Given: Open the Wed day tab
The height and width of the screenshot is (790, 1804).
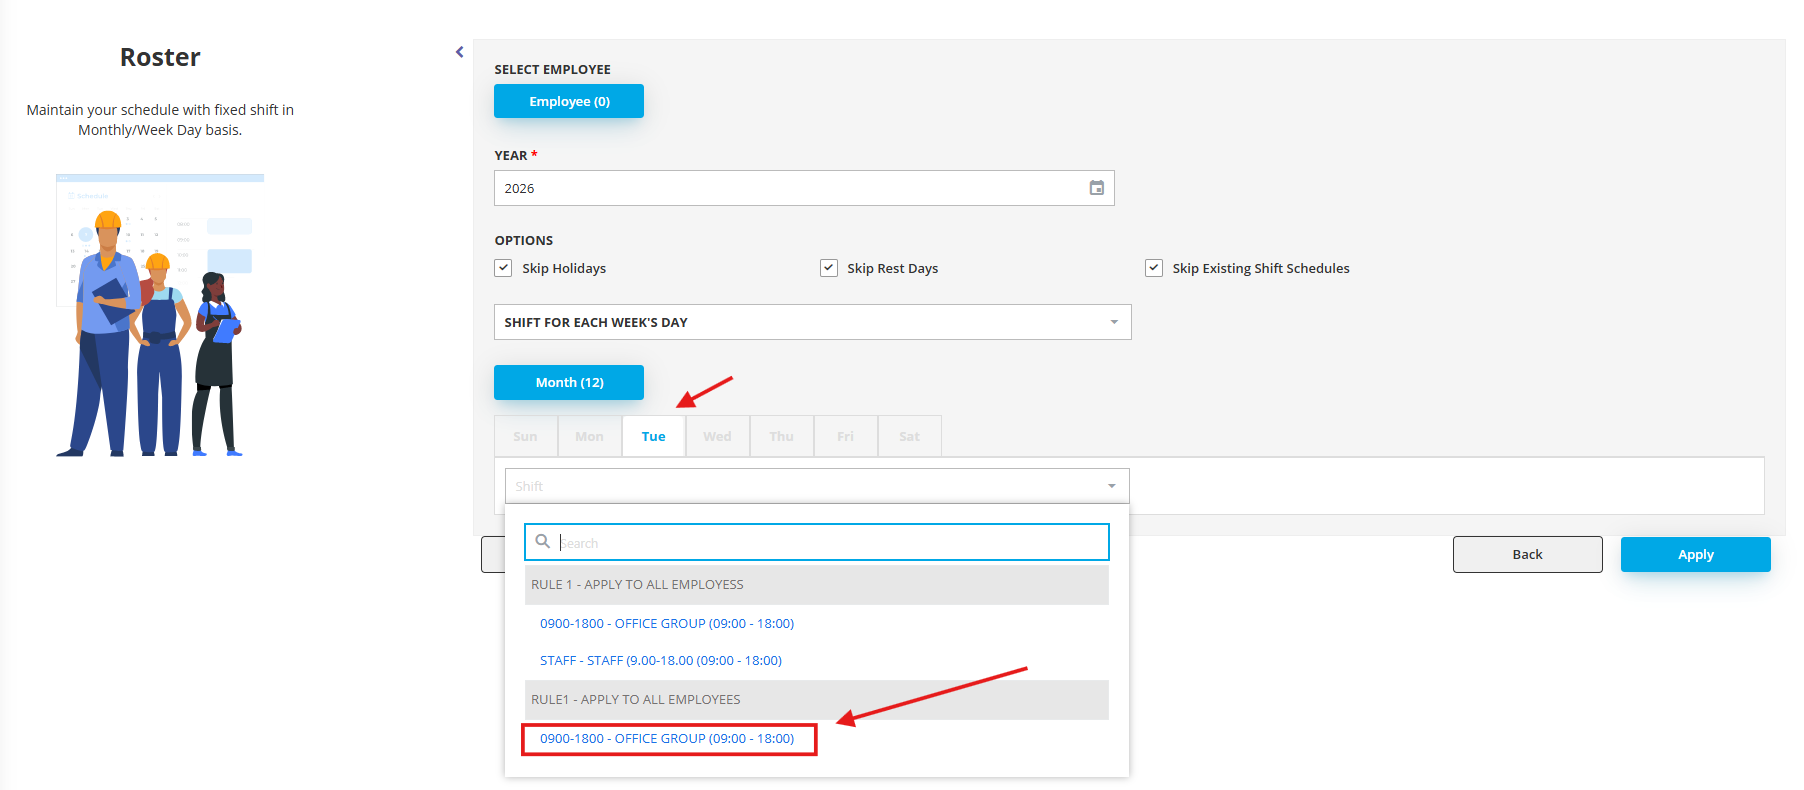Looking at the screenshot, I should point(717,437).
